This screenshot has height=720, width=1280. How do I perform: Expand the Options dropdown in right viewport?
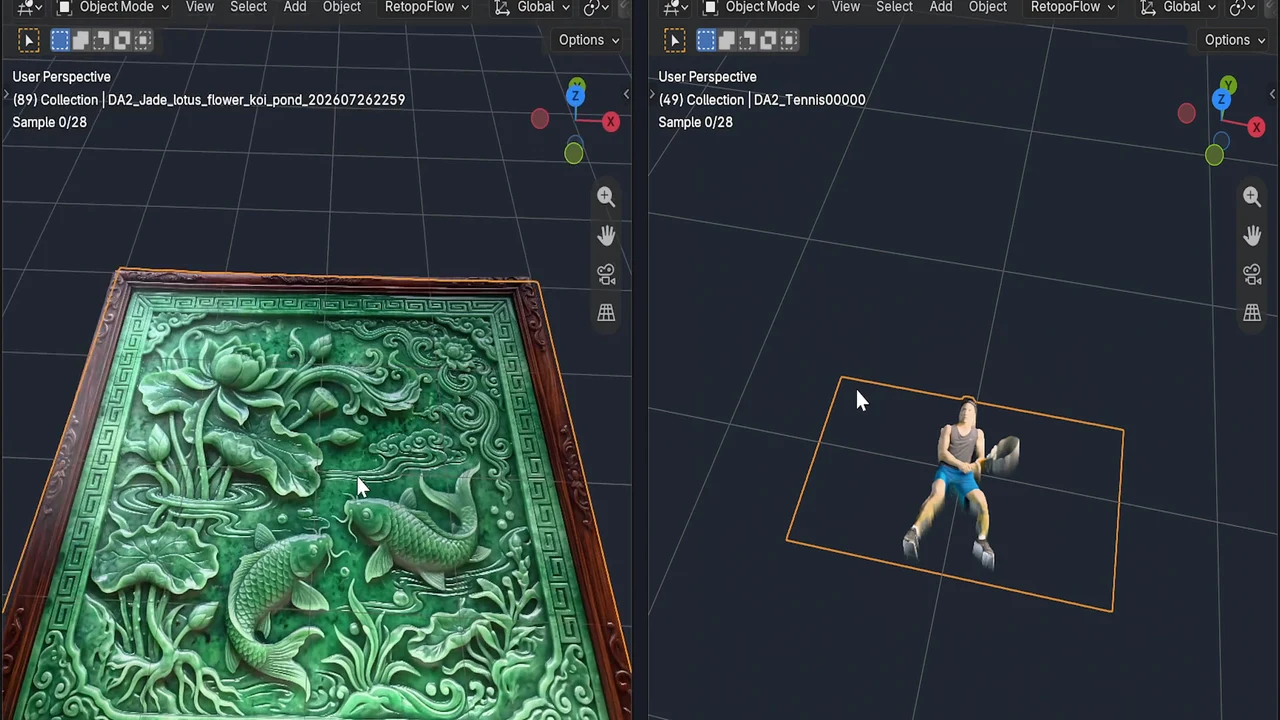tap(1235, 40)
